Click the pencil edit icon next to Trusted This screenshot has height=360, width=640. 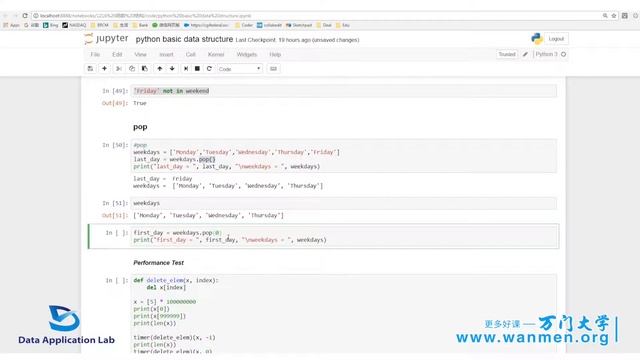point(525,54)
